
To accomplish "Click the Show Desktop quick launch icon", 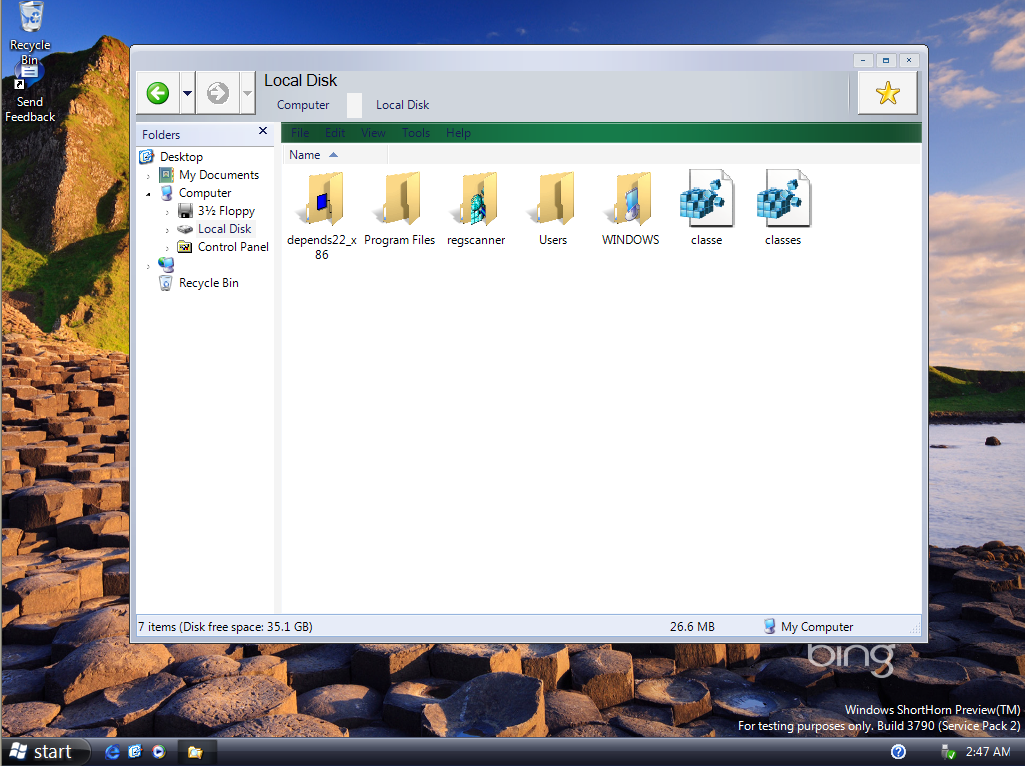I will tap(135, 752).
